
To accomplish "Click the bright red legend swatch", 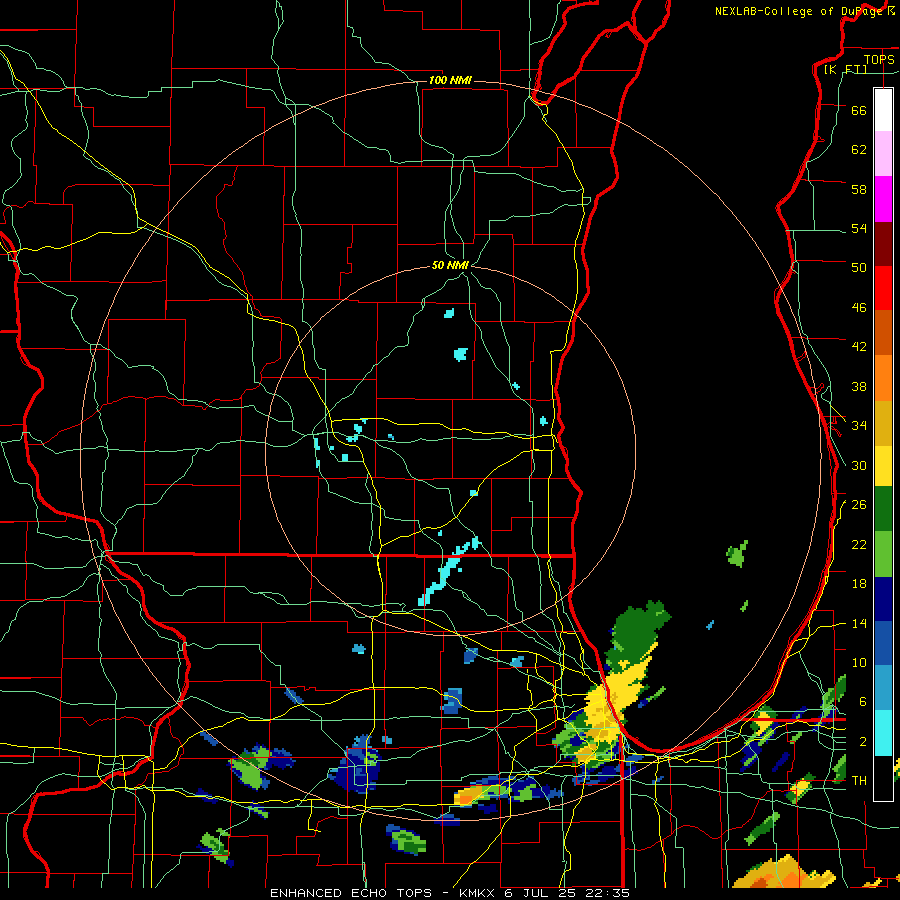I will point(883,288).
